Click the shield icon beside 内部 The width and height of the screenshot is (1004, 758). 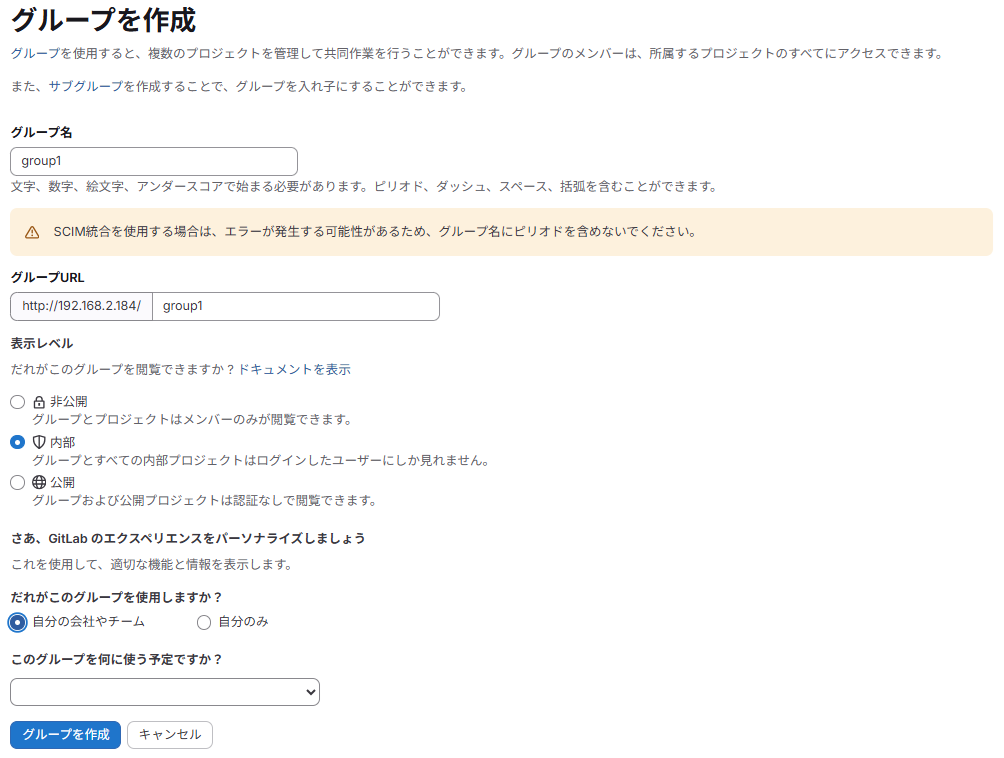38,441
